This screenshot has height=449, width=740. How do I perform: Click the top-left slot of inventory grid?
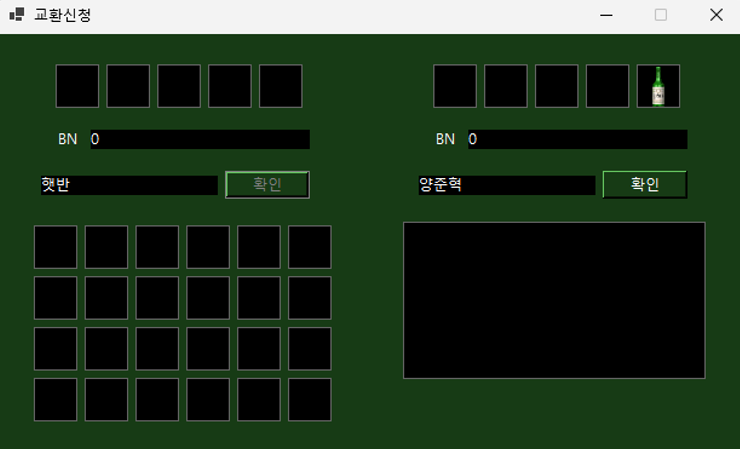[x=56, y=247]
